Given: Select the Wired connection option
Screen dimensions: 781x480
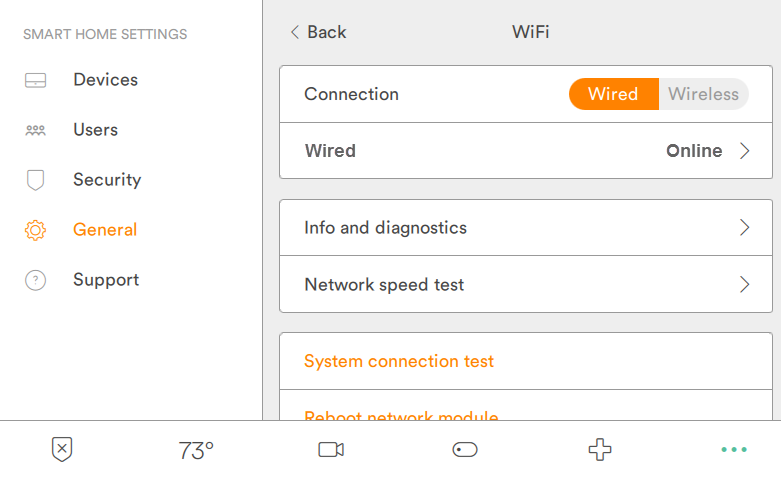Looking at the screenshot, I should point(613,94).
